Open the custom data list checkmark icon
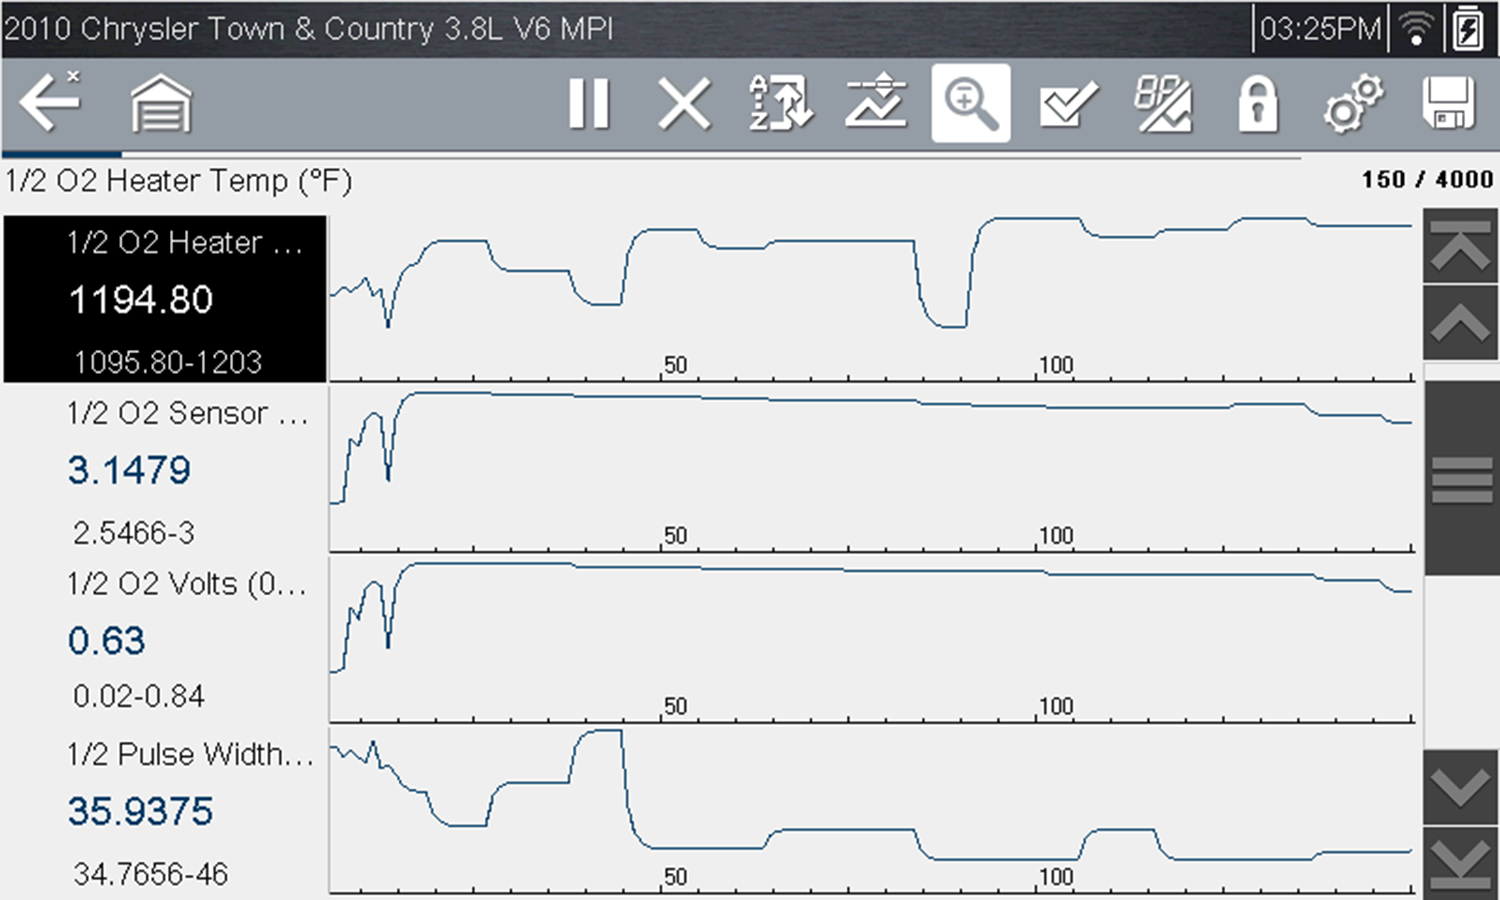 [1067, 104]
